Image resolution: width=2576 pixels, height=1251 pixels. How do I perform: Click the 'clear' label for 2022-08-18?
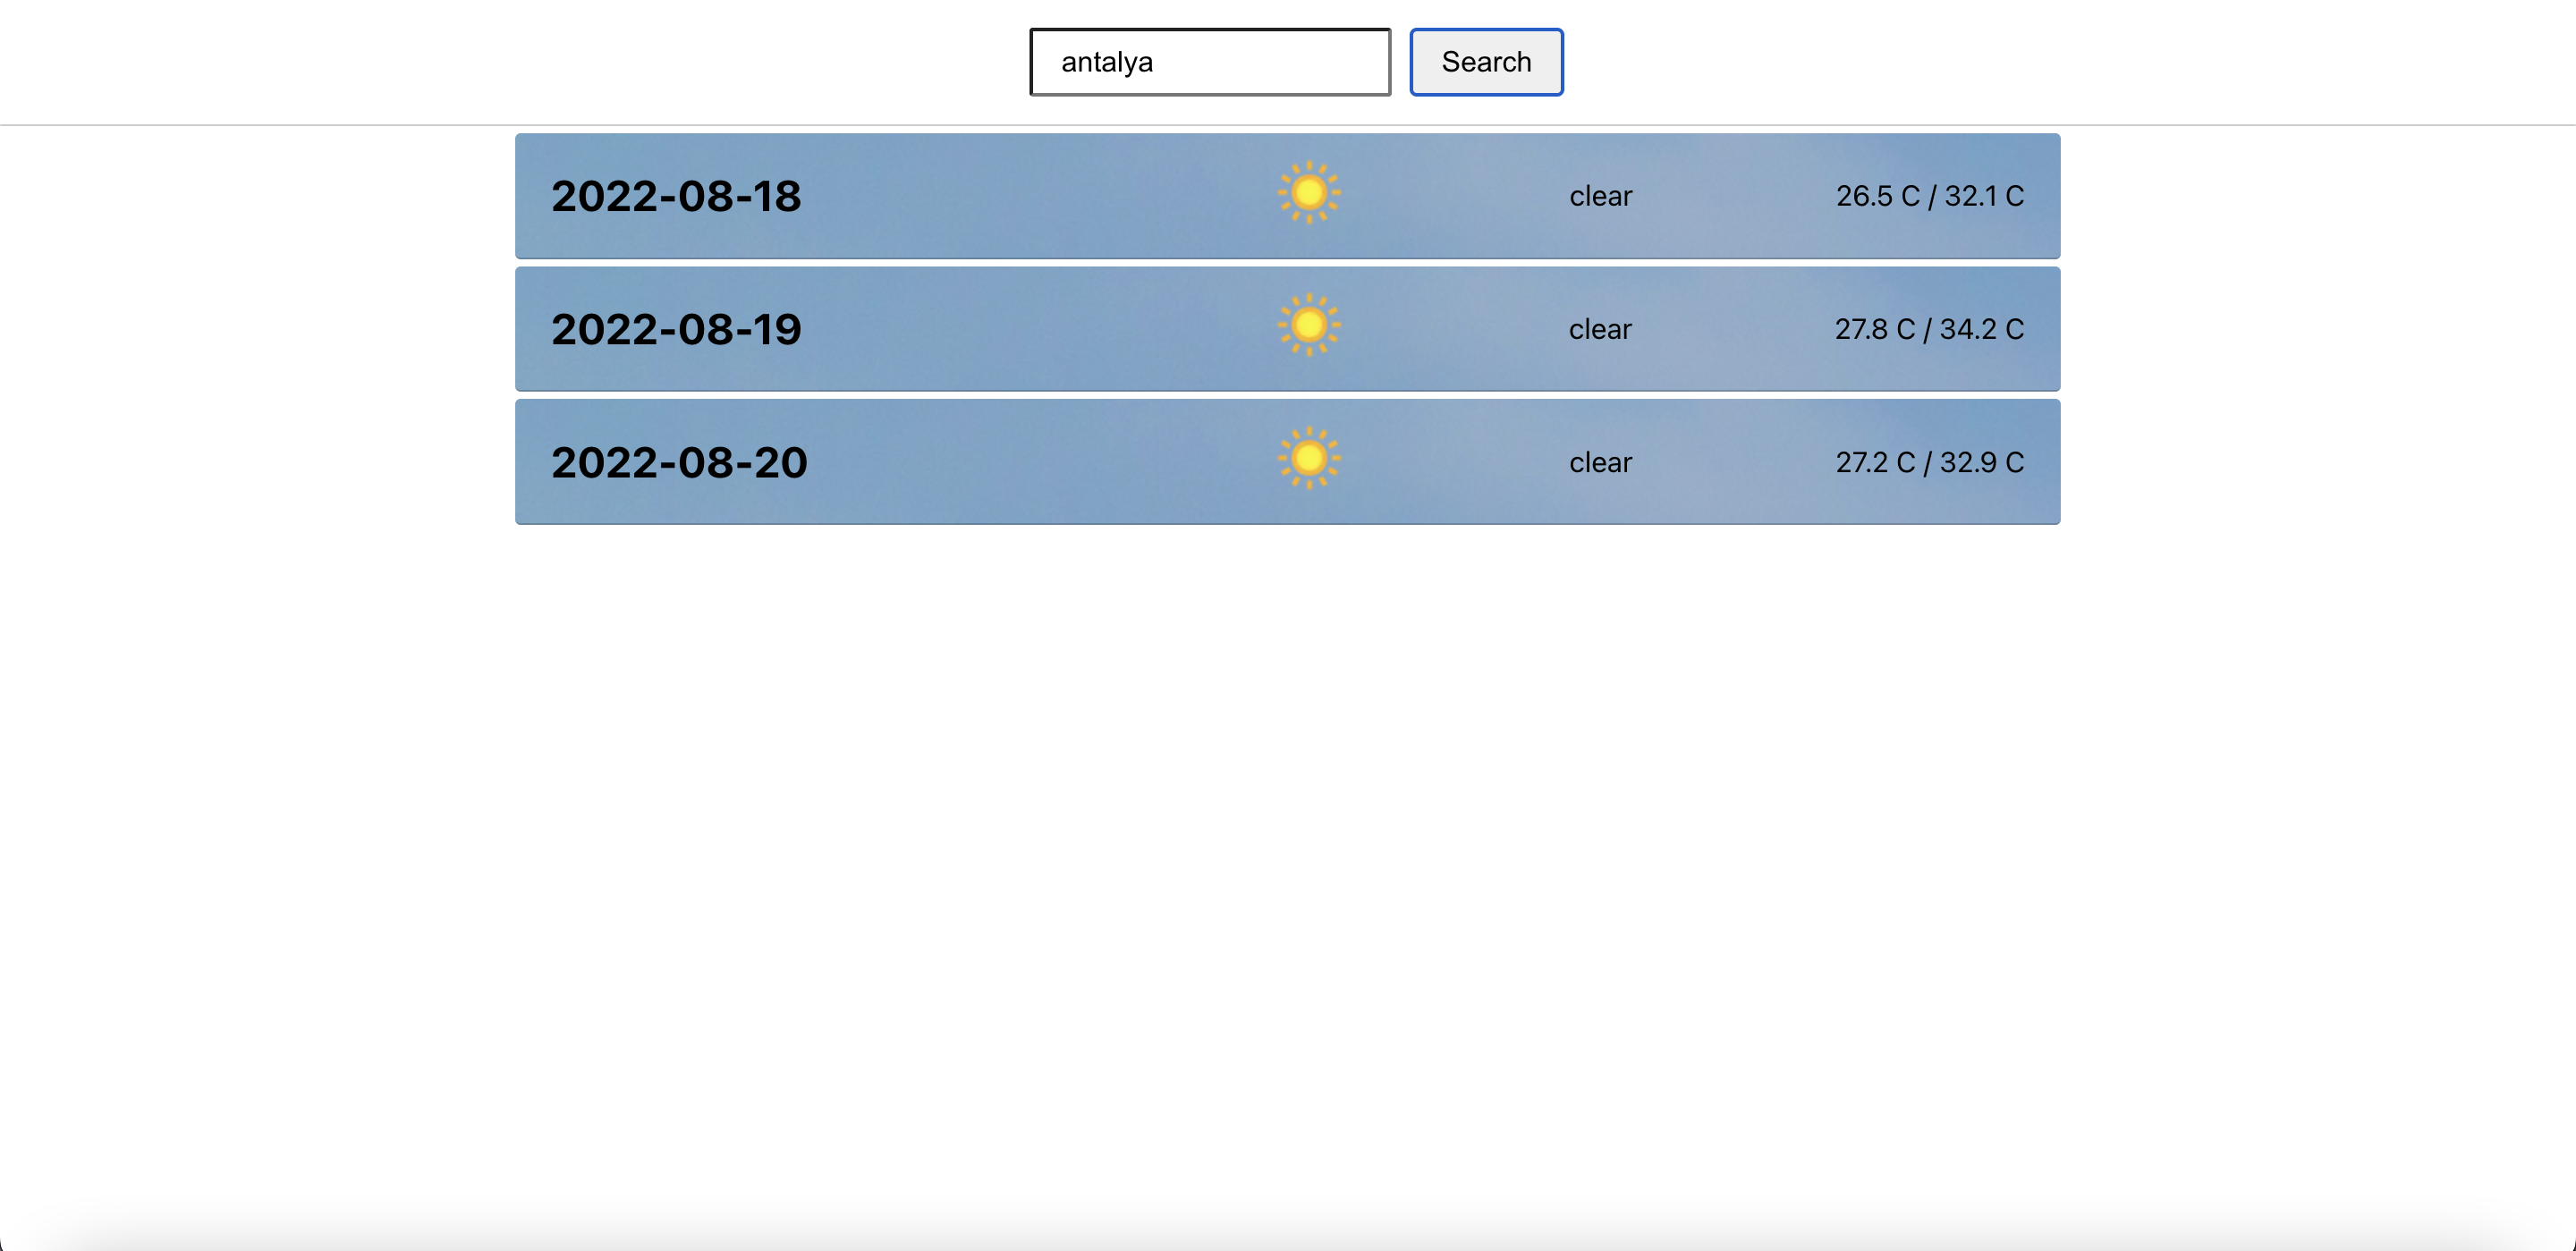tap(1600, 196)
